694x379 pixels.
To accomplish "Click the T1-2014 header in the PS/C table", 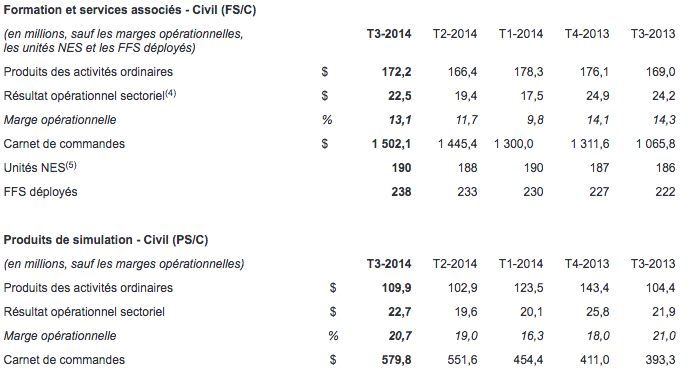I will click(x=520, y=264).
